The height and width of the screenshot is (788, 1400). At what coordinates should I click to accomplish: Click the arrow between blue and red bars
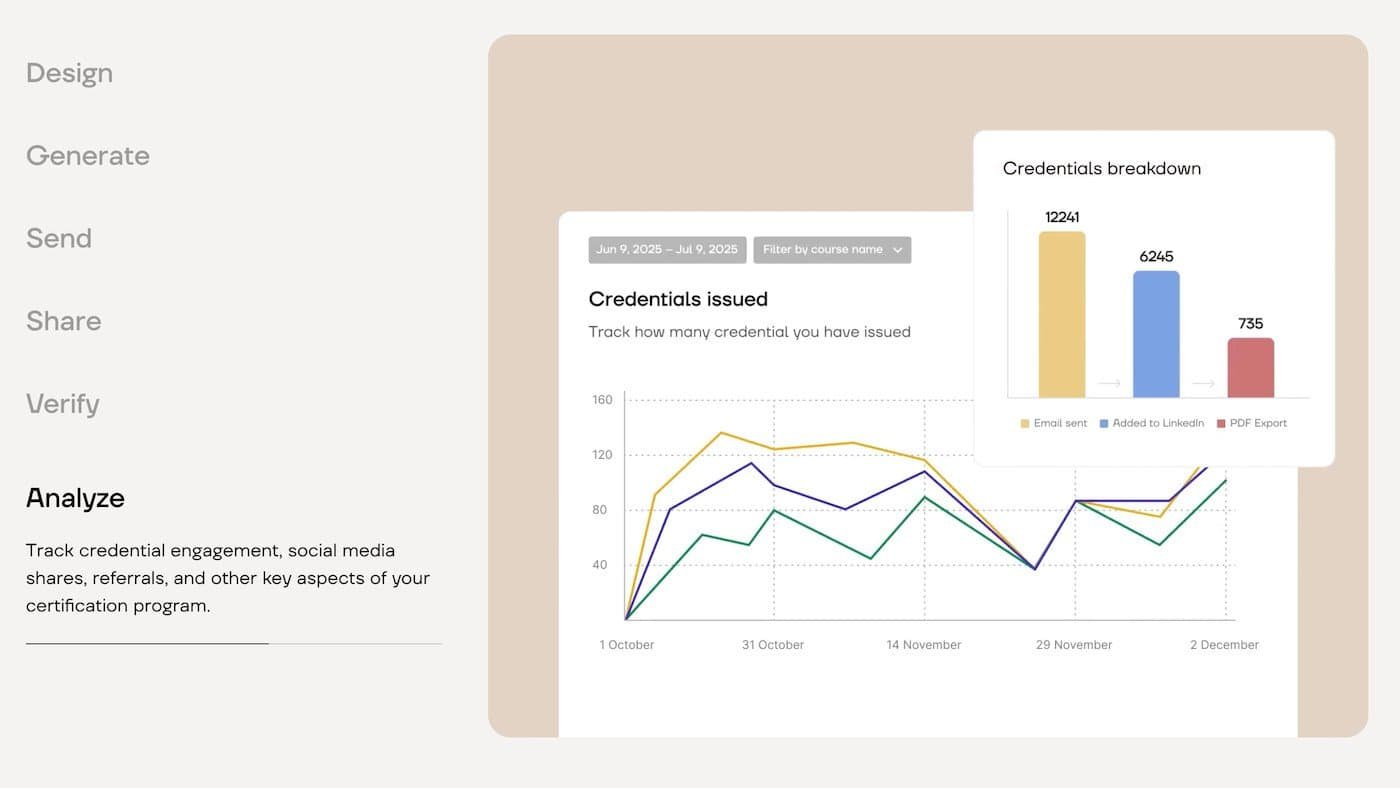tap(1203, 382)
